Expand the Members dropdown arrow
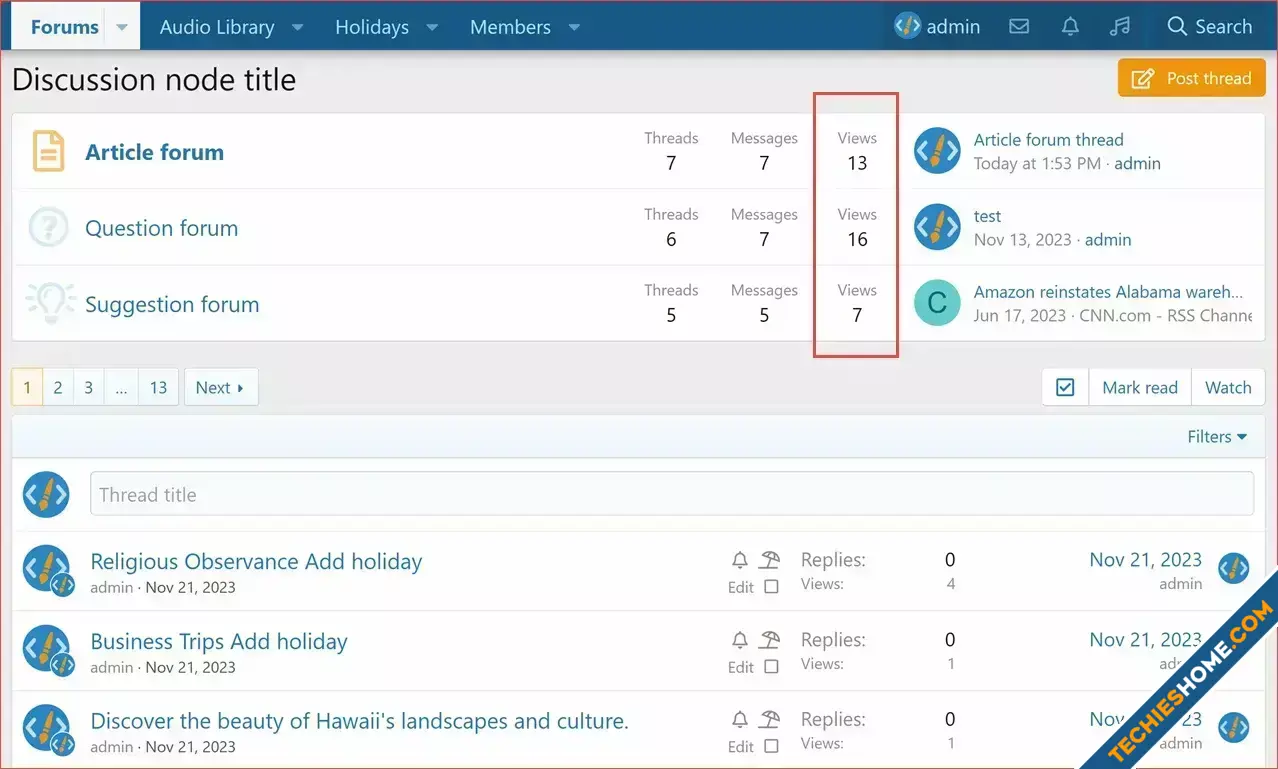 pyautogui.click(x=574, y=27)
